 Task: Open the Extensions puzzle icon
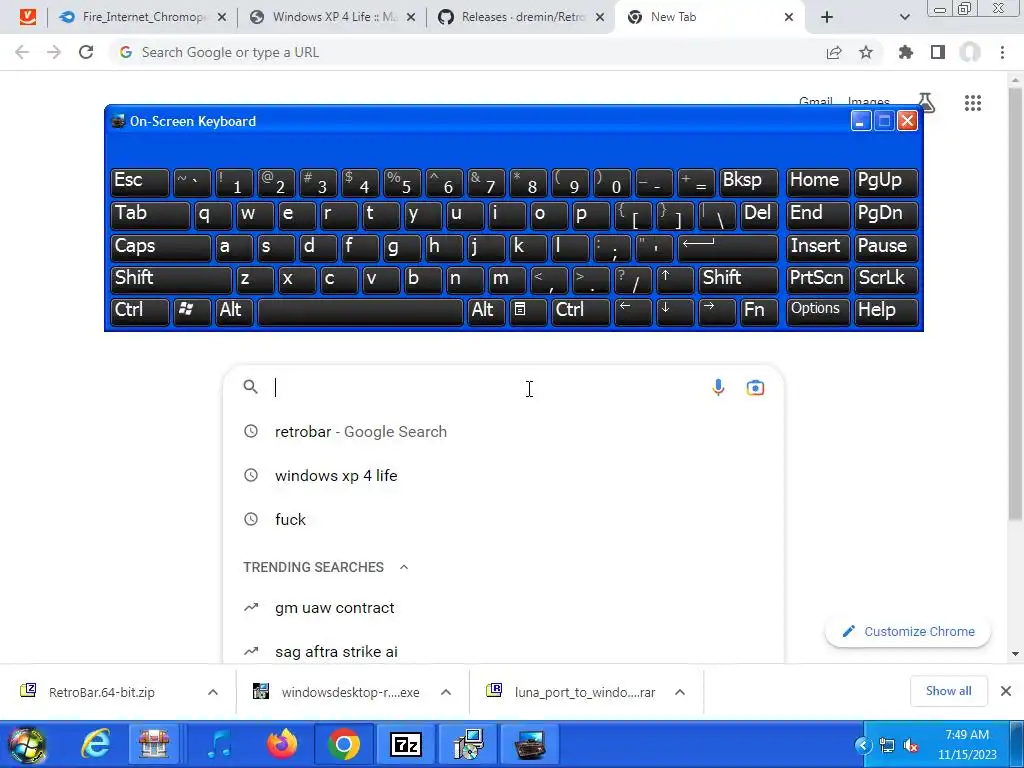tap(905, 52)
